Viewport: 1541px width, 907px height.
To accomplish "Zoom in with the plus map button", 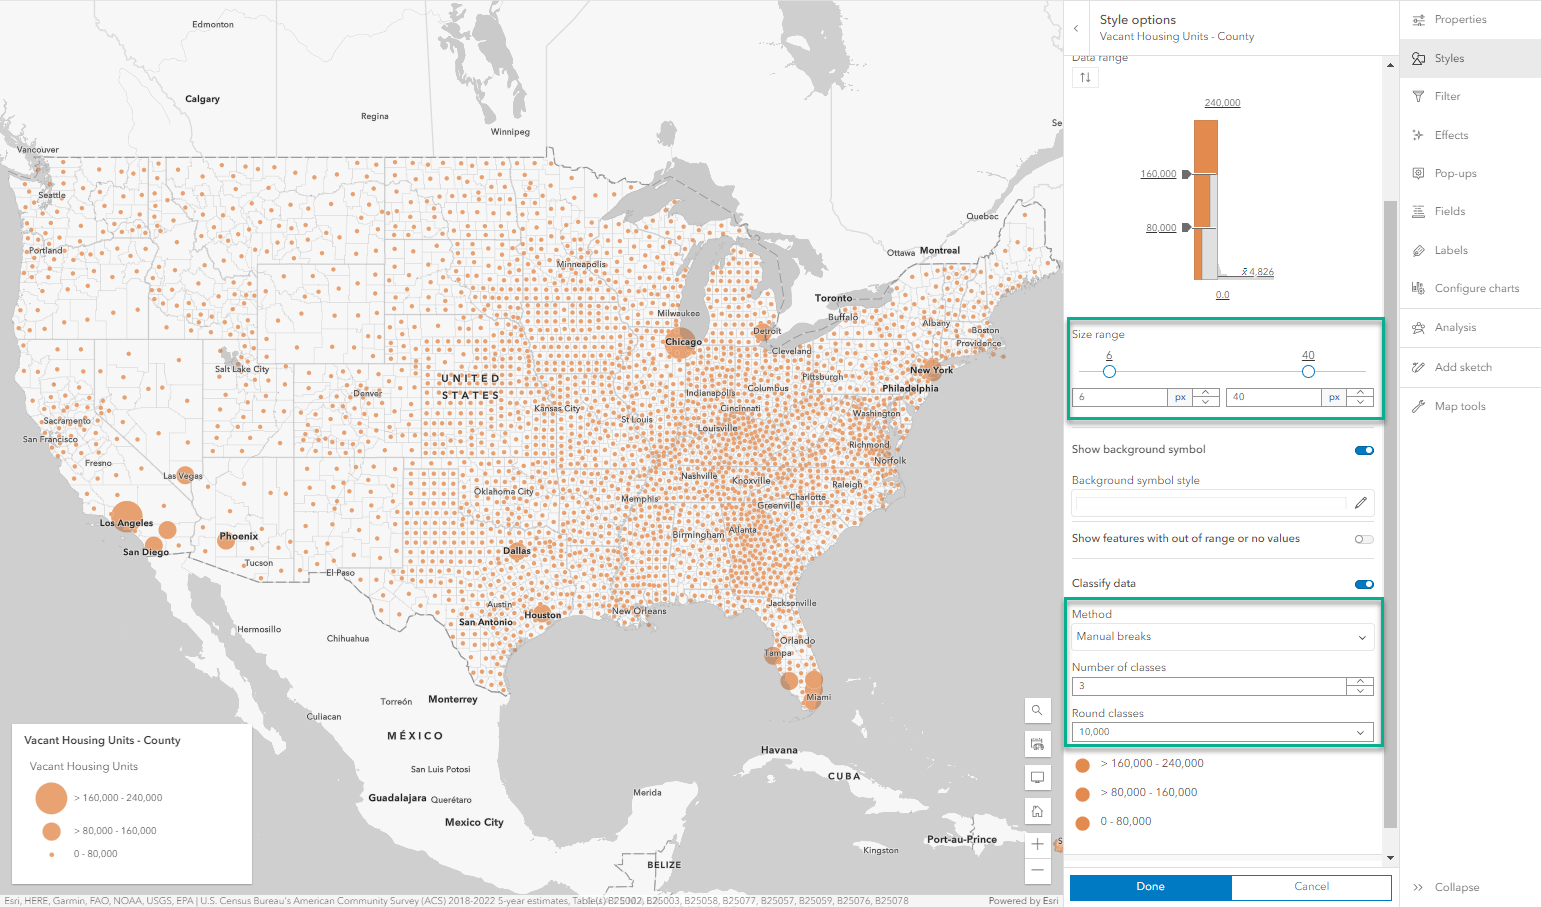I will 1037,845.
